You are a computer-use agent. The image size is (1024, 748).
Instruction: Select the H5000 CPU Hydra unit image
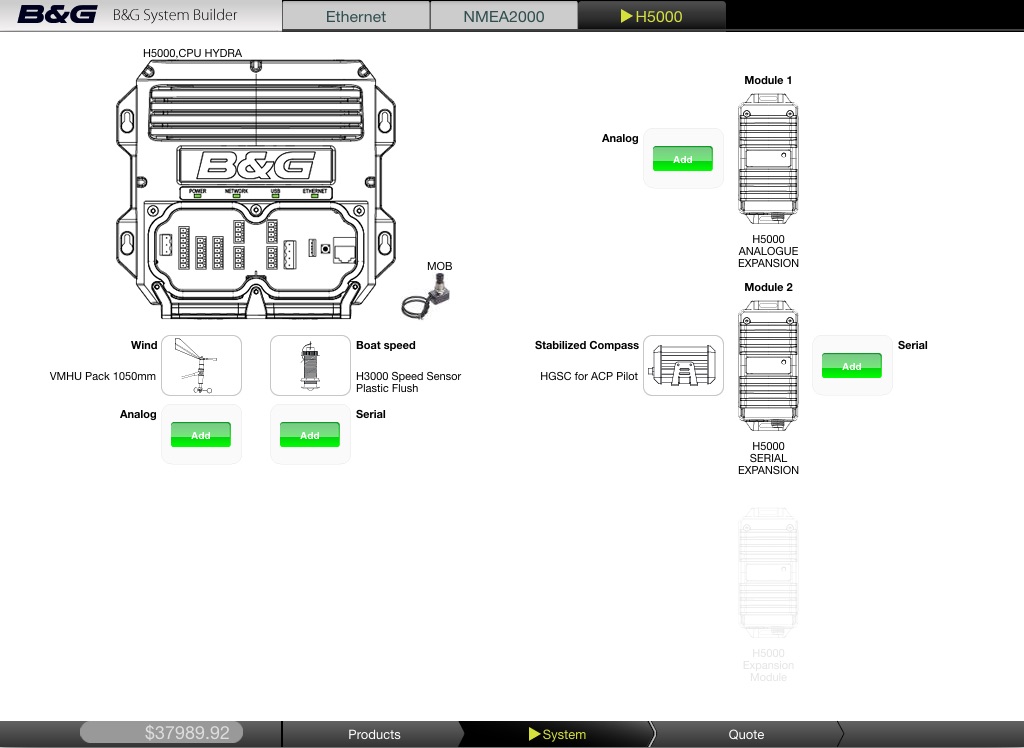click(x=255, y=189)
